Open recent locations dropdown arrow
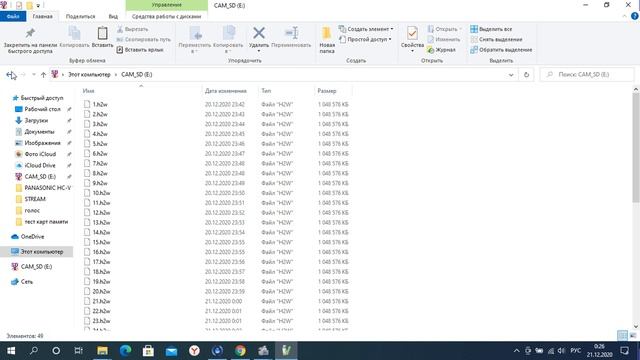 coord(33,75)
